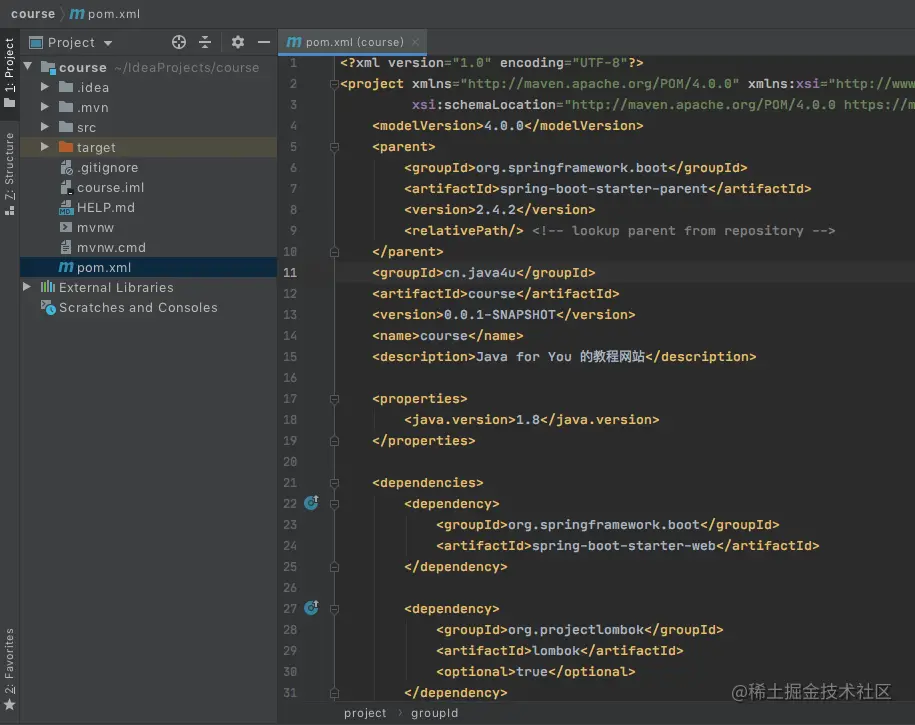Click the project breadcrumb at editor bottom
Screen dimensions: 915x725
[365, 713]
